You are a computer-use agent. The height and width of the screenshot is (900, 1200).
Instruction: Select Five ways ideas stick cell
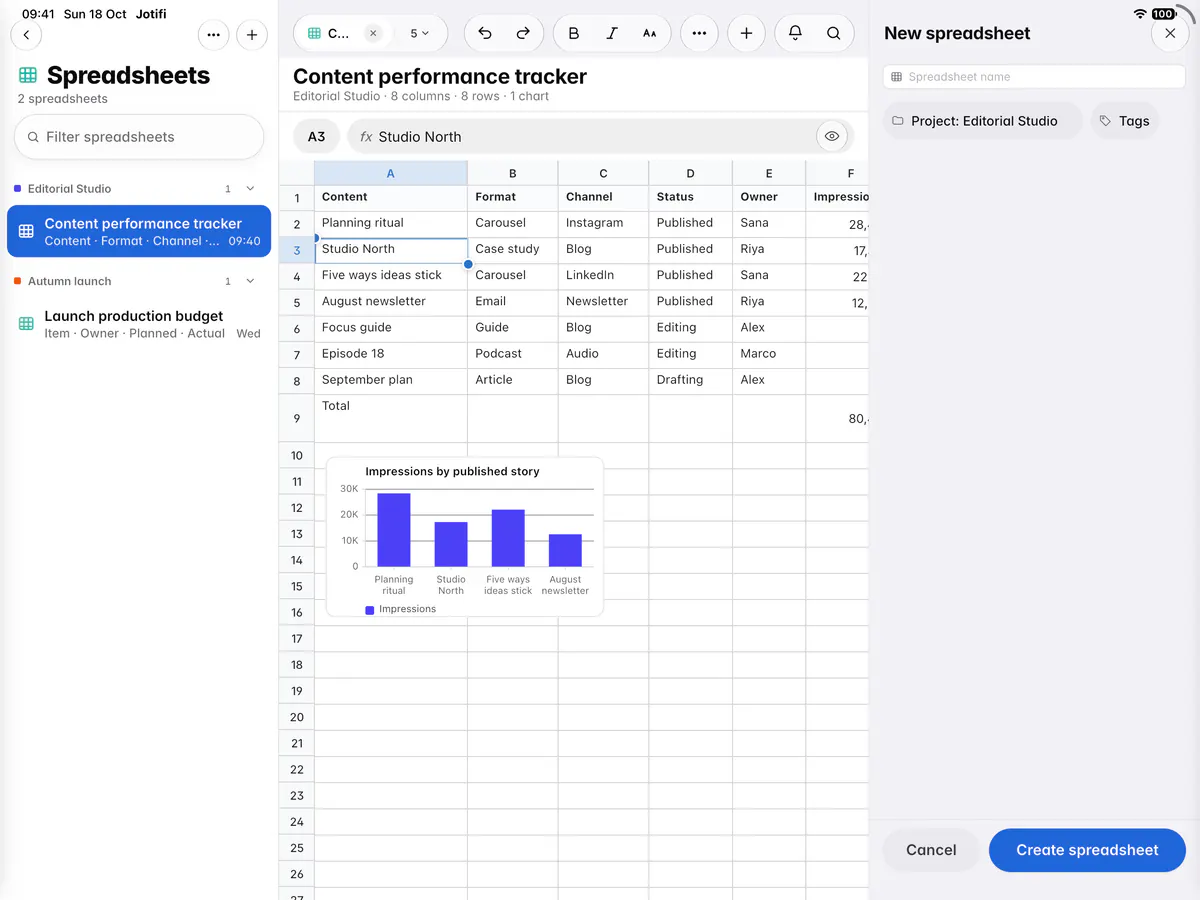pos(391,276)
